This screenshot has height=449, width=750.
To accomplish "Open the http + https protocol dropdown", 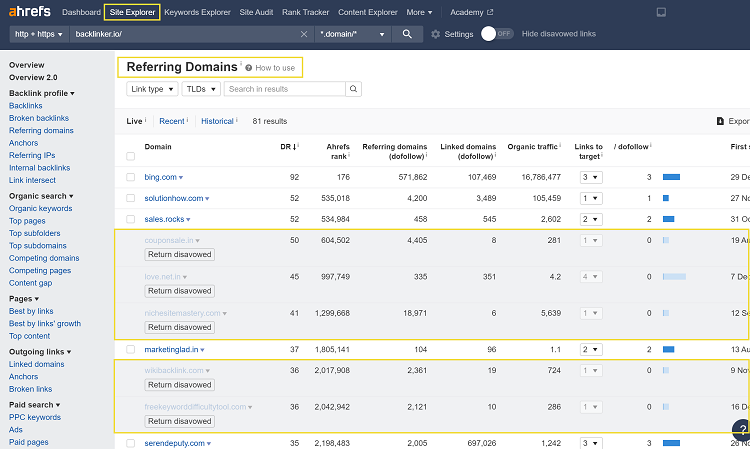I will 39,34.
